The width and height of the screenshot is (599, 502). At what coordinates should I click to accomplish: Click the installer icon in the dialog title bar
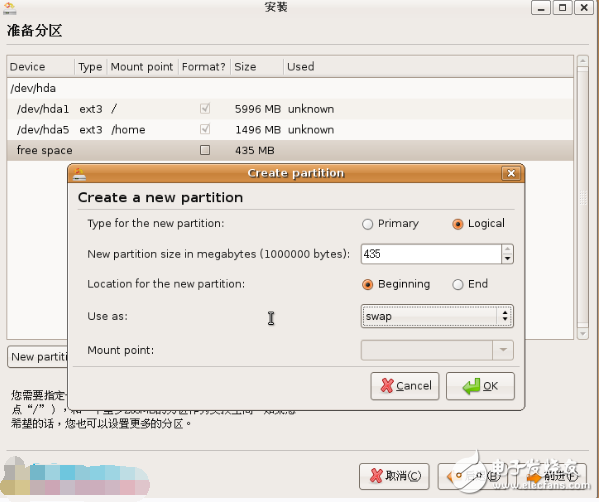pos(79,174)
